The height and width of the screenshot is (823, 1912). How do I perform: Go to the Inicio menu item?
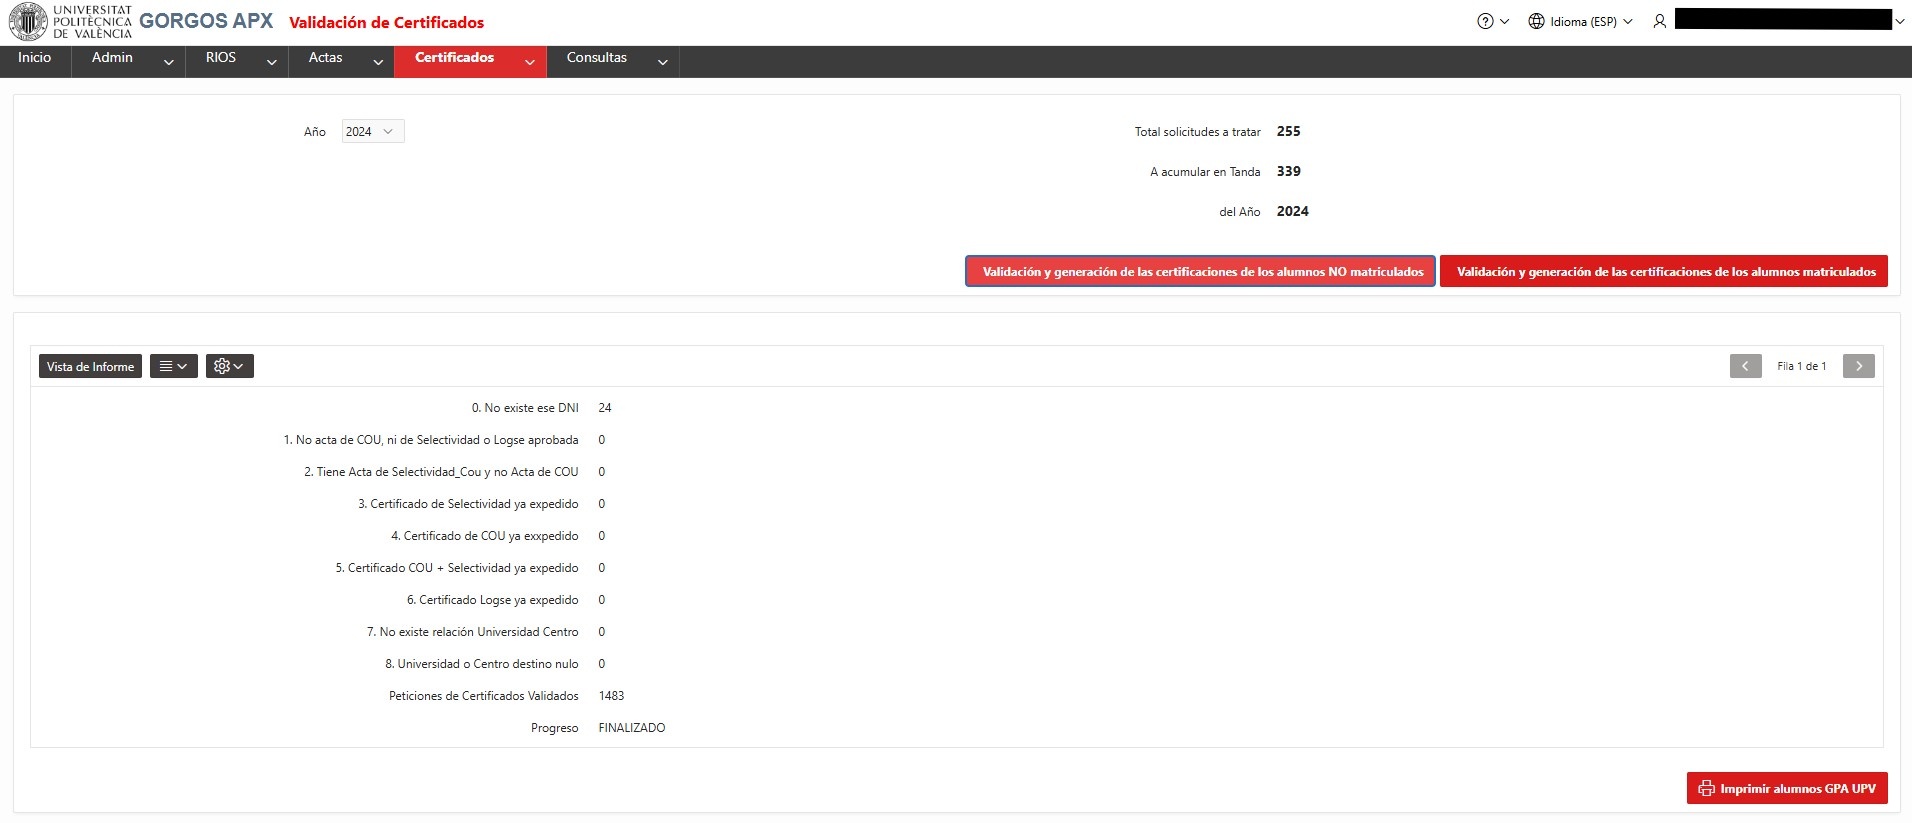(35, 58)
